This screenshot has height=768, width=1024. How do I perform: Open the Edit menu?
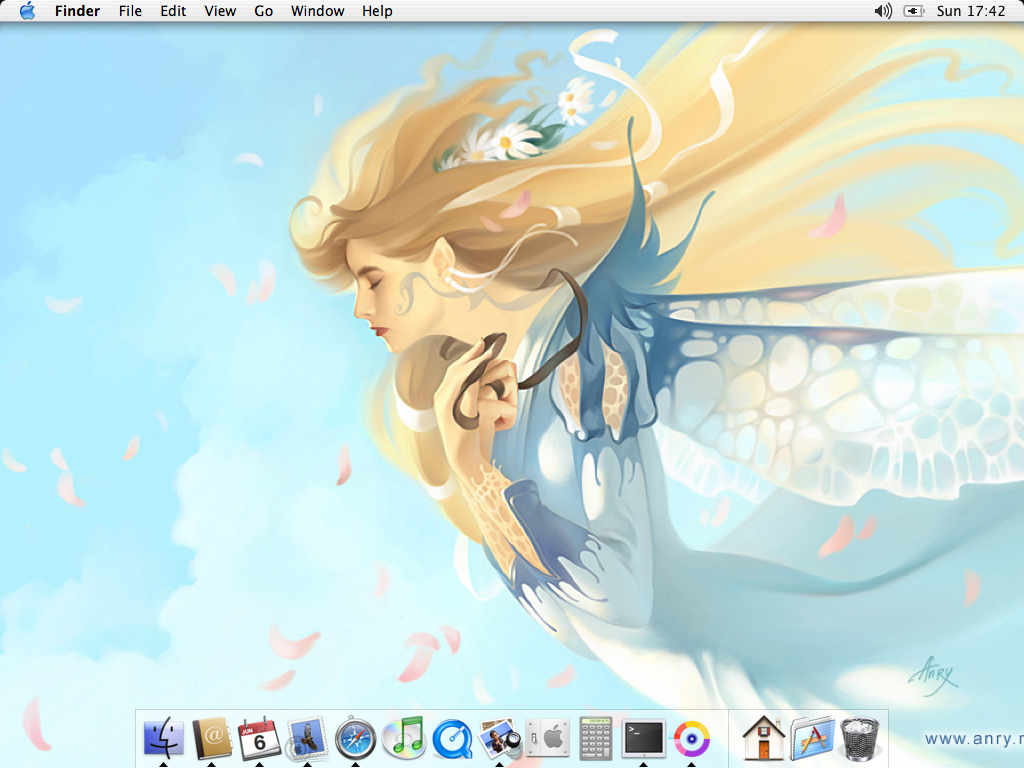pyautogui.click(x=173, y=11)
